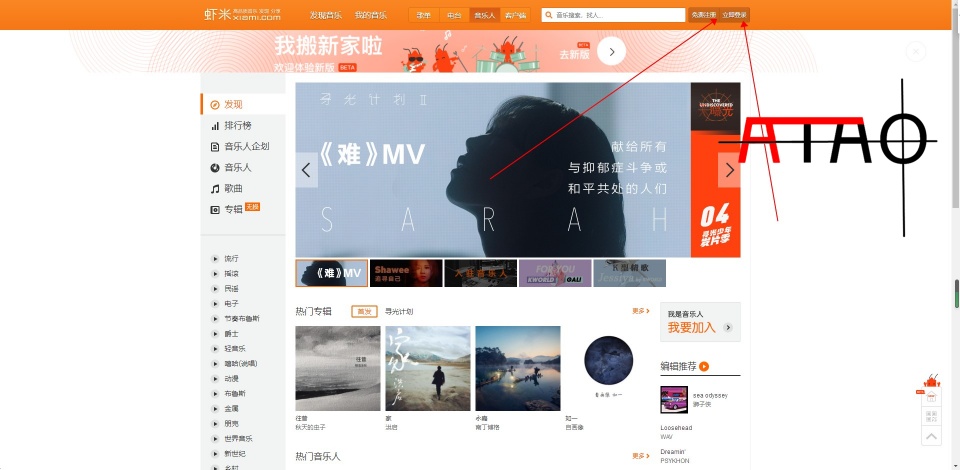Click play icon beside 流行 genre
The image size is (960, 470).
[x=215, y=259]
